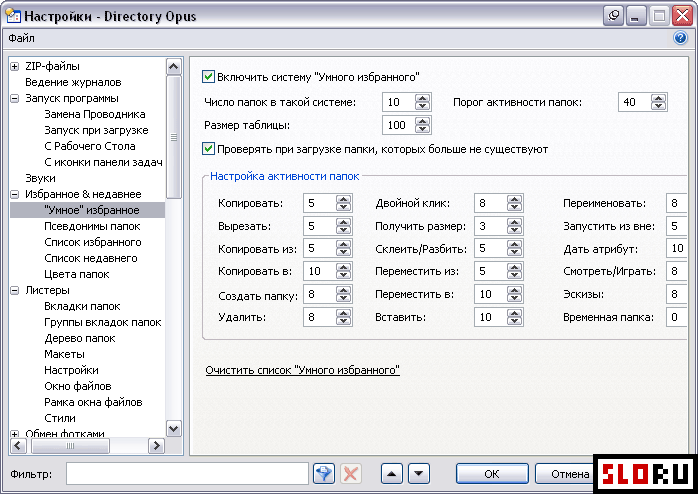Expand the Обмен фотками tree node
698x494 pixels.
click(15, 434)
